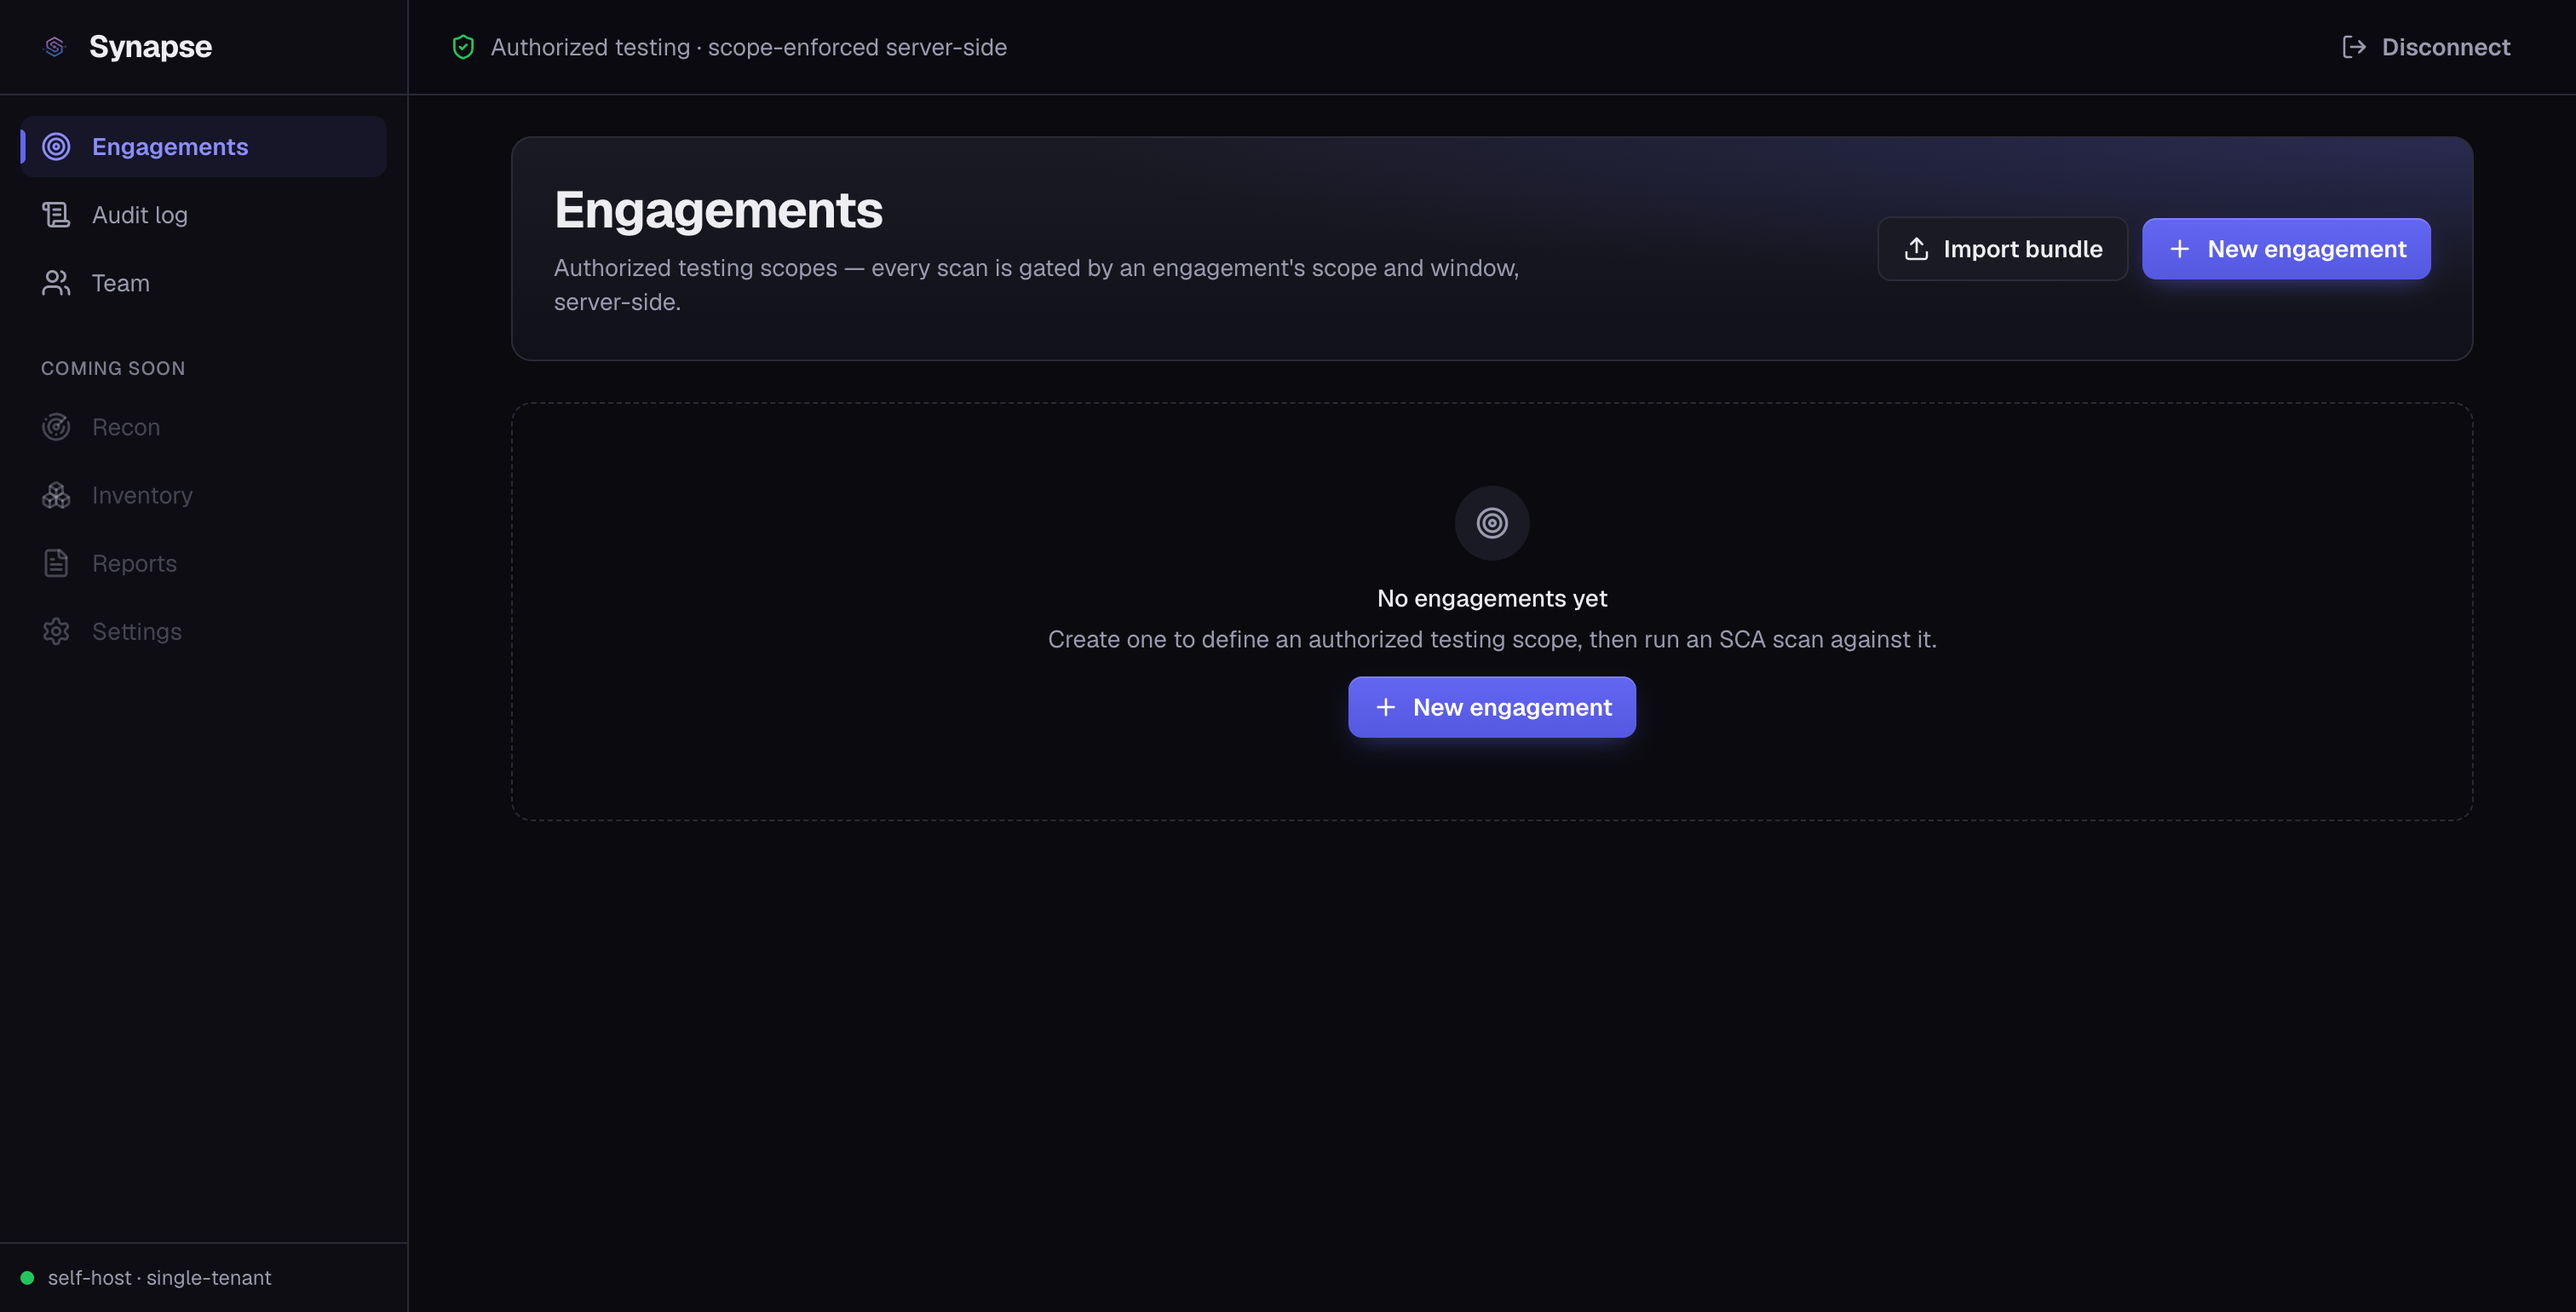Click the Authorized testing scope-enforced banner text
Screen dimensions: 2576x1312
[x=748, y=47]
